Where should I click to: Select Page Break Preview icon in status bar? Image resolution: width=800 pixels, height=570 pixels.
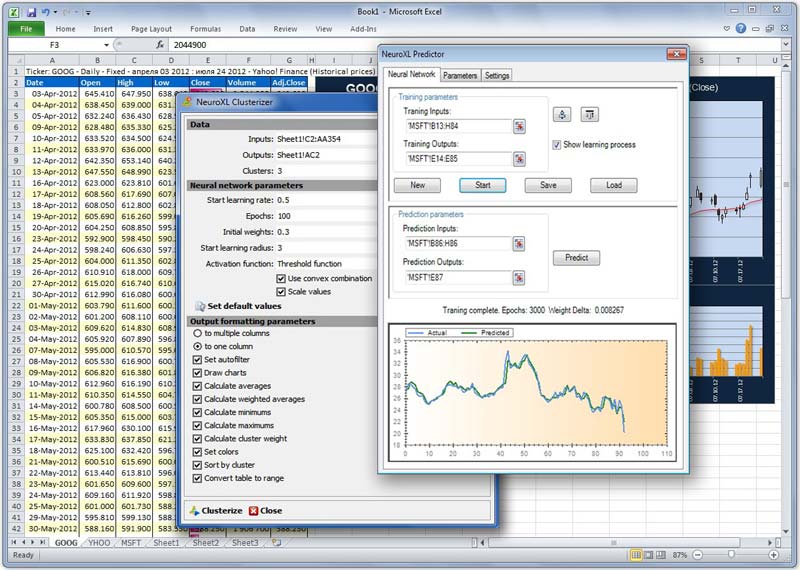tap(661, 555)
